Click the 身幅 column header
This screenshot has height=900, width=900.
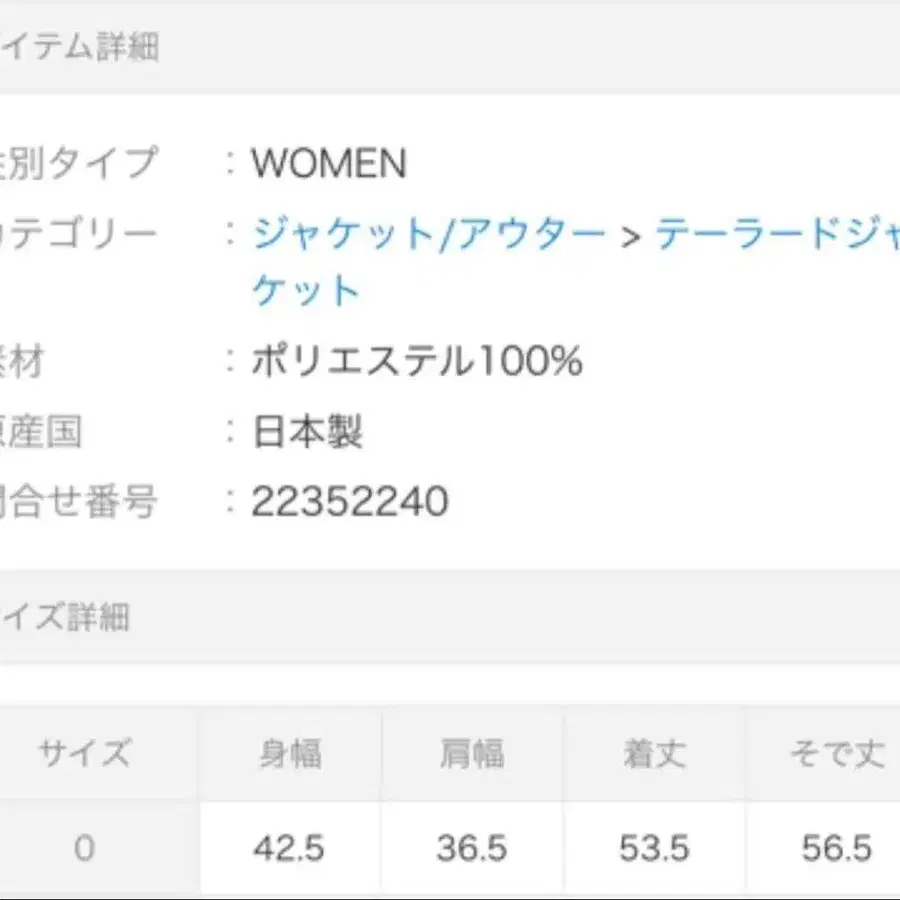[x=289, y=753]
